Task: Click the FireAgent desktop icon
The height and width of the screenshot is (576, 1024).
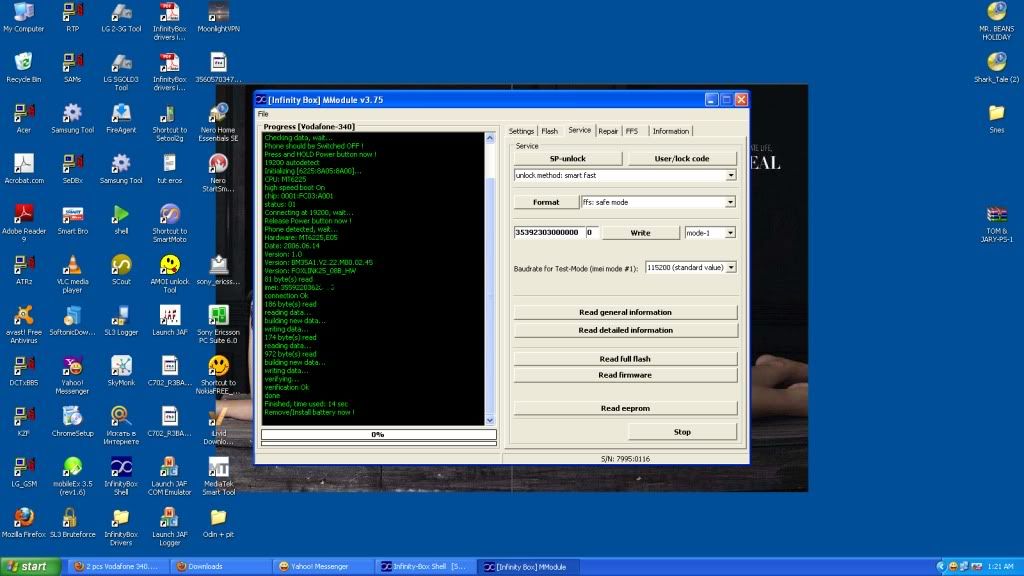Action: pos(121,118)
